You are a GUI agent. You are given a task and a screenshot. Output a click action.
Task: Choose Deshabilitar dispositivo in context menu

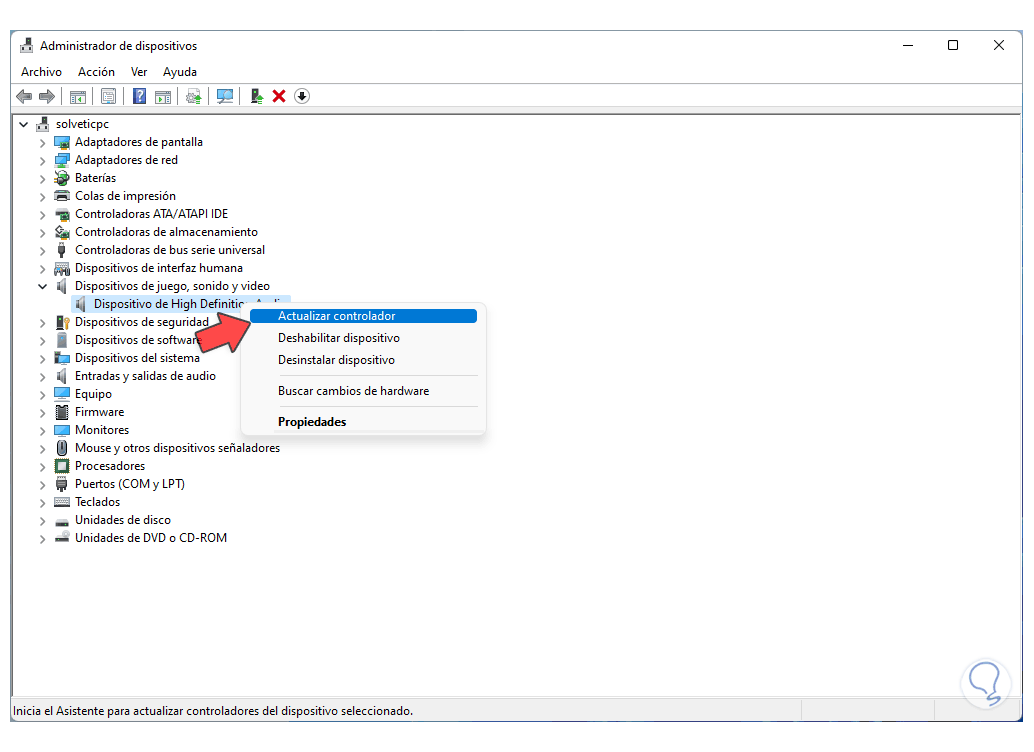click(363, 338)
